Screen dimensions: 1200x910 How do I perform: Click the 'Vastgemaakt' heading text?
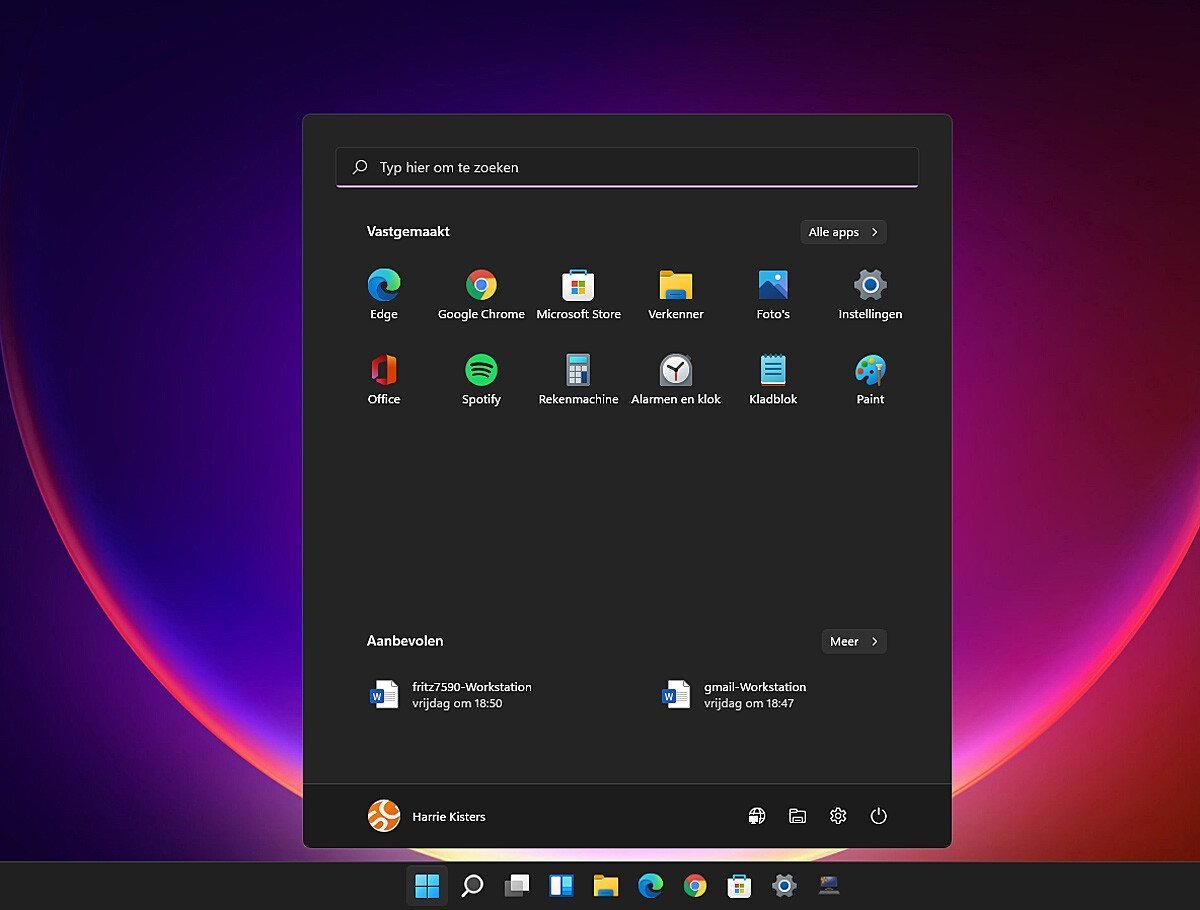(x=408, y=231)
